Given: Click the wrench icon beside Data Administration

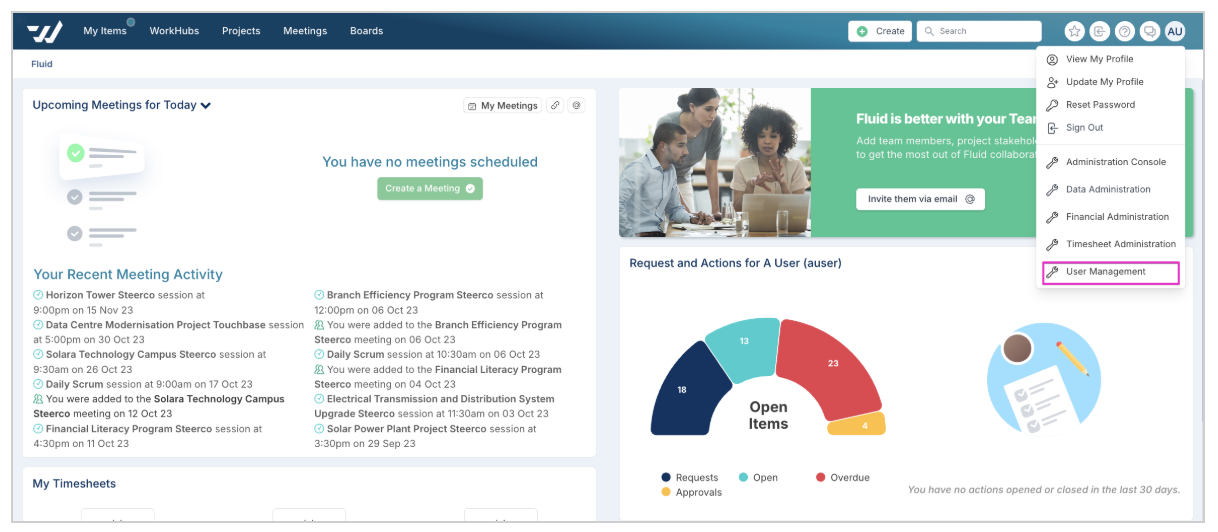Looking at the screenshot, I should click(1052, 189).
